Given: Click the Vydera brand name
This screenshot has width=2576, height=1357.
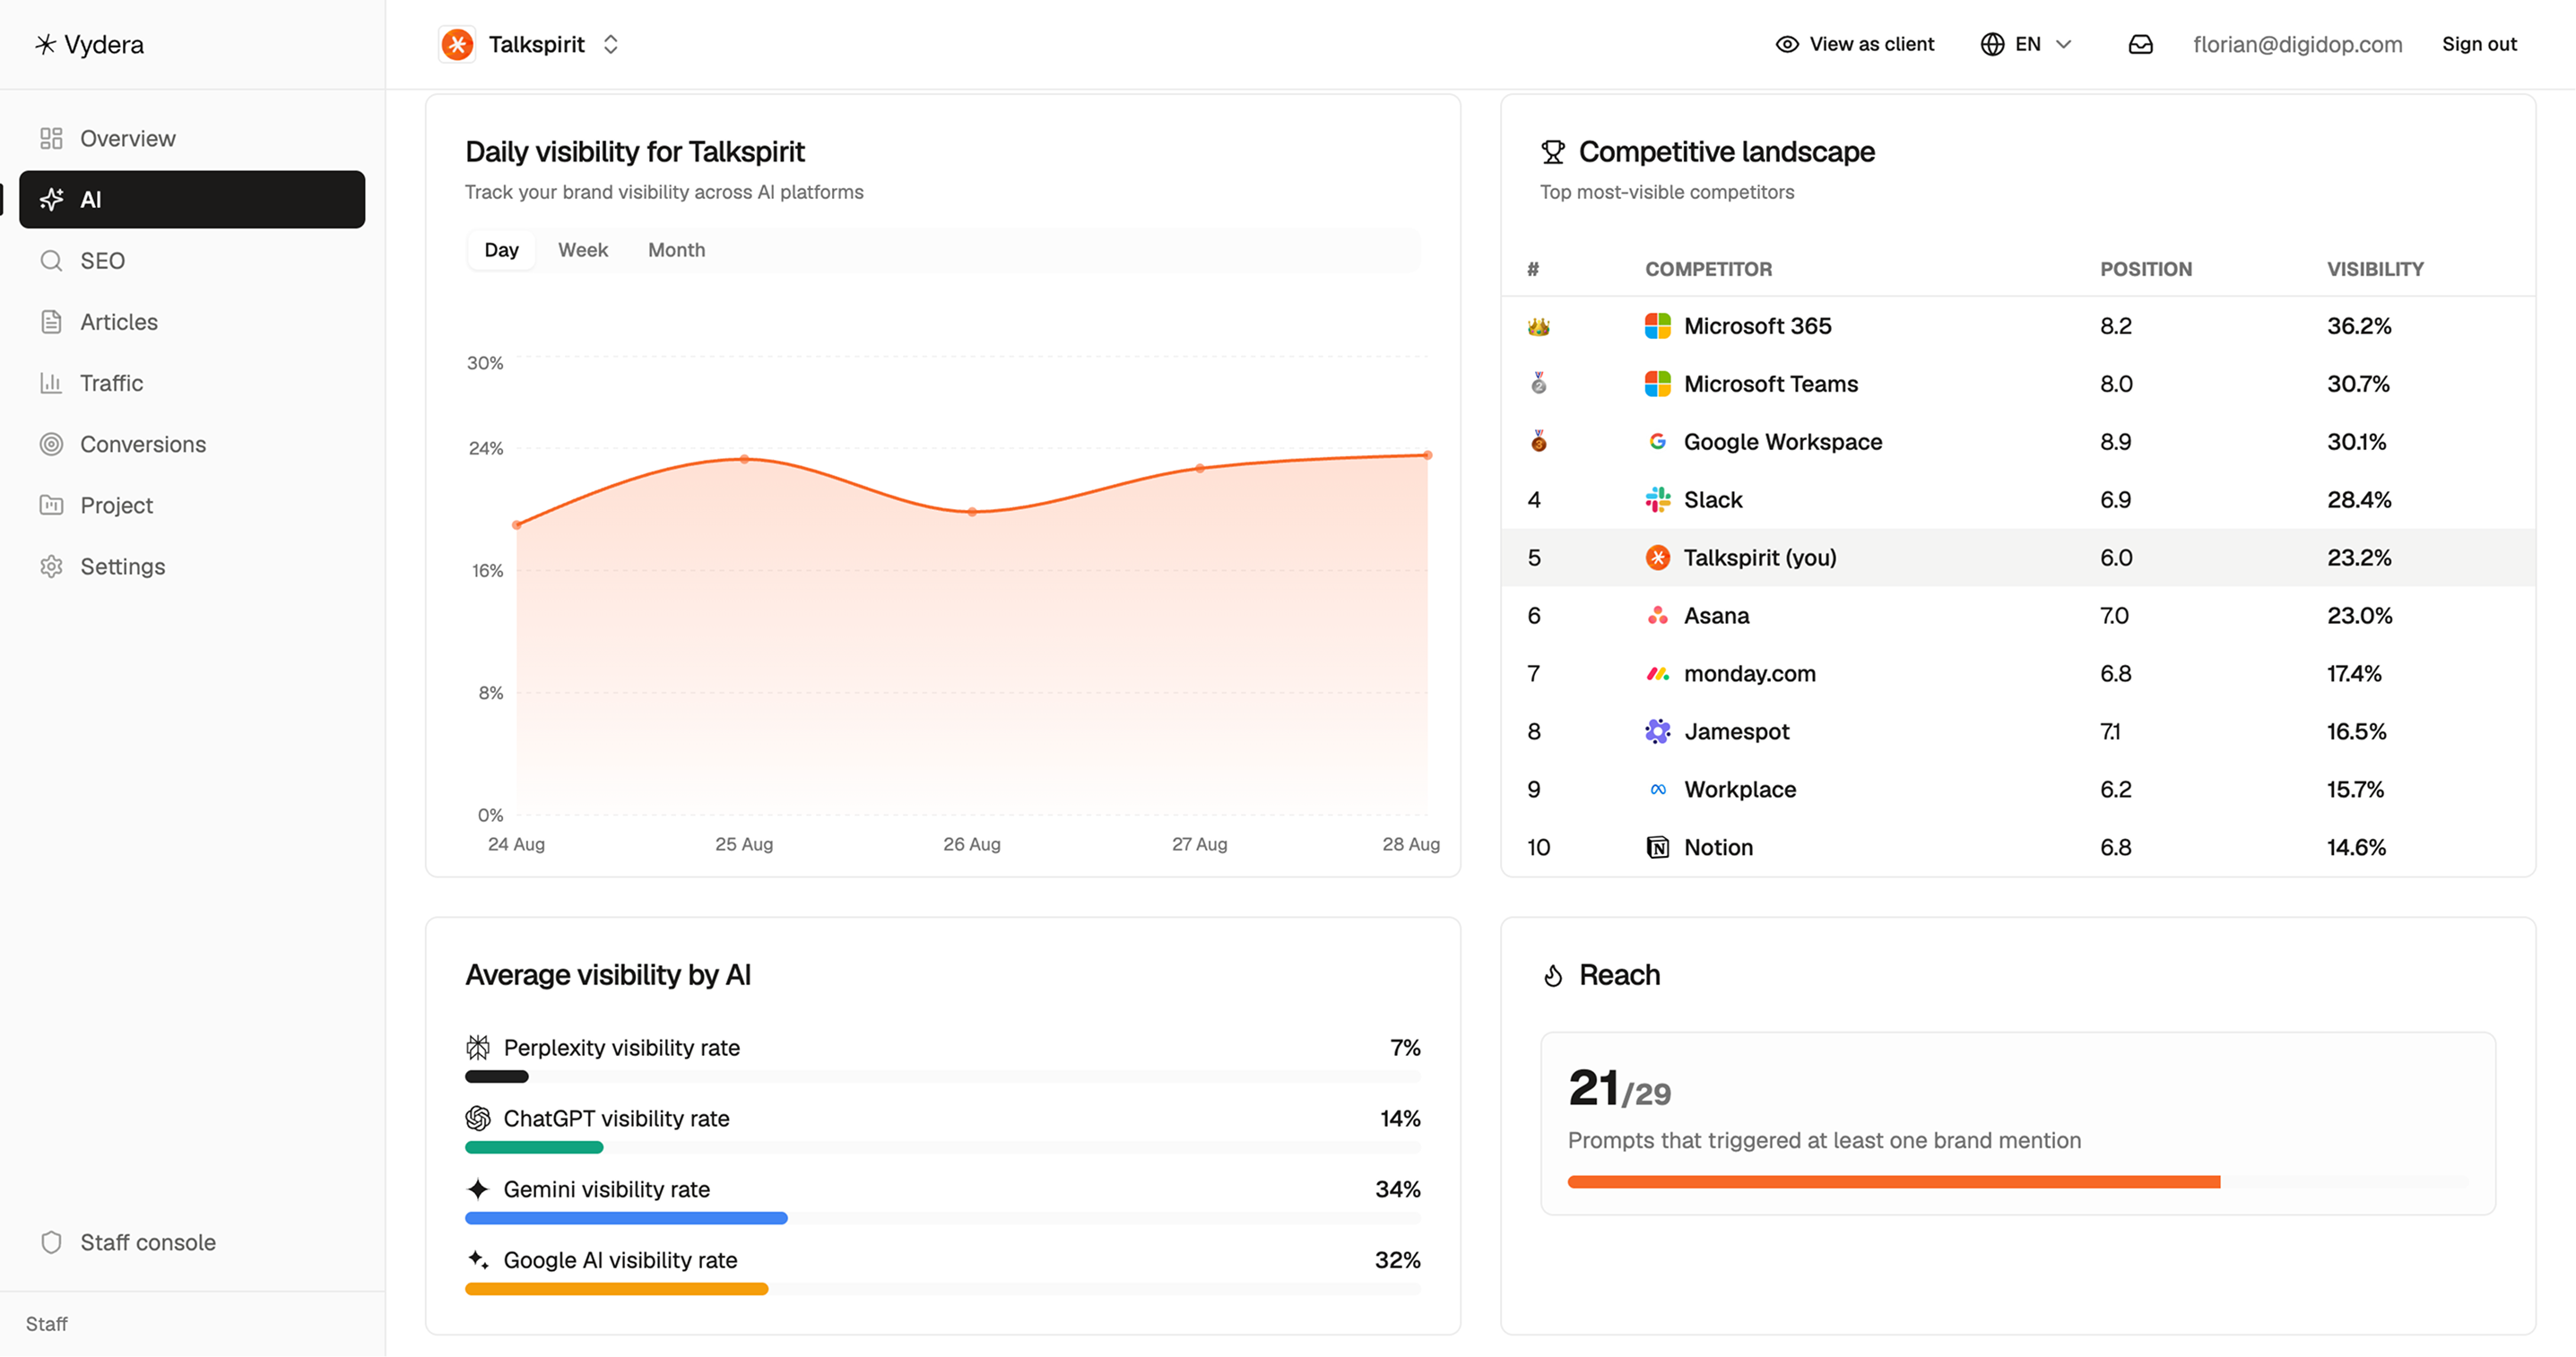Looking at the screenshot, I should pos(104,44).
